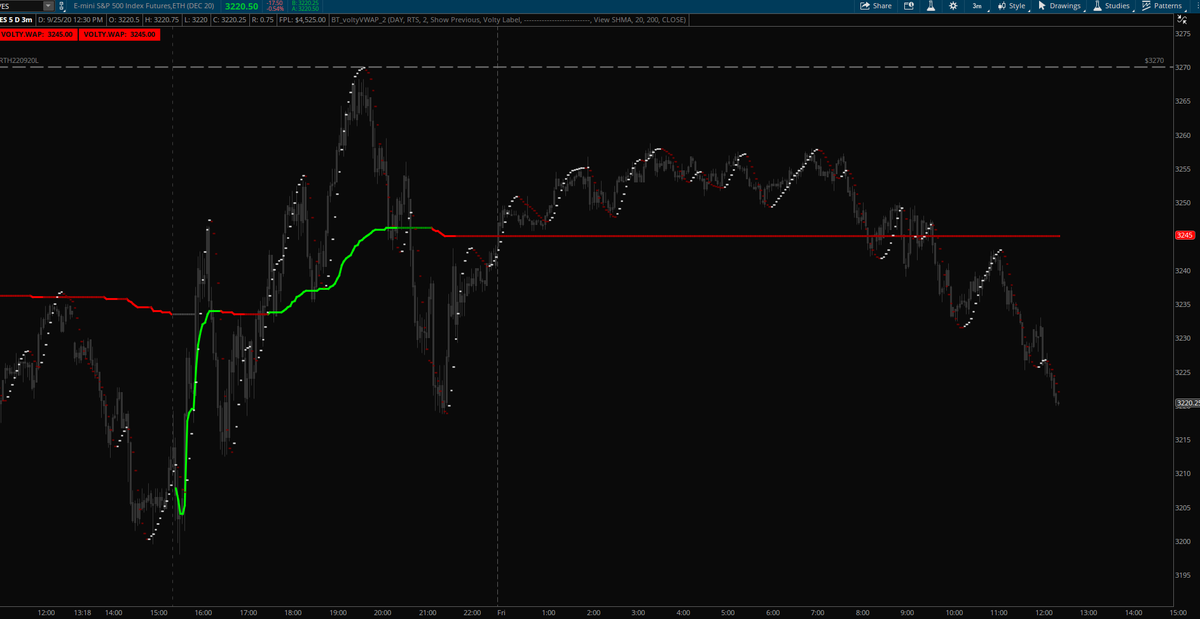
Task: Click the R: 0.75 range value
Action: (x=261, y=19)
